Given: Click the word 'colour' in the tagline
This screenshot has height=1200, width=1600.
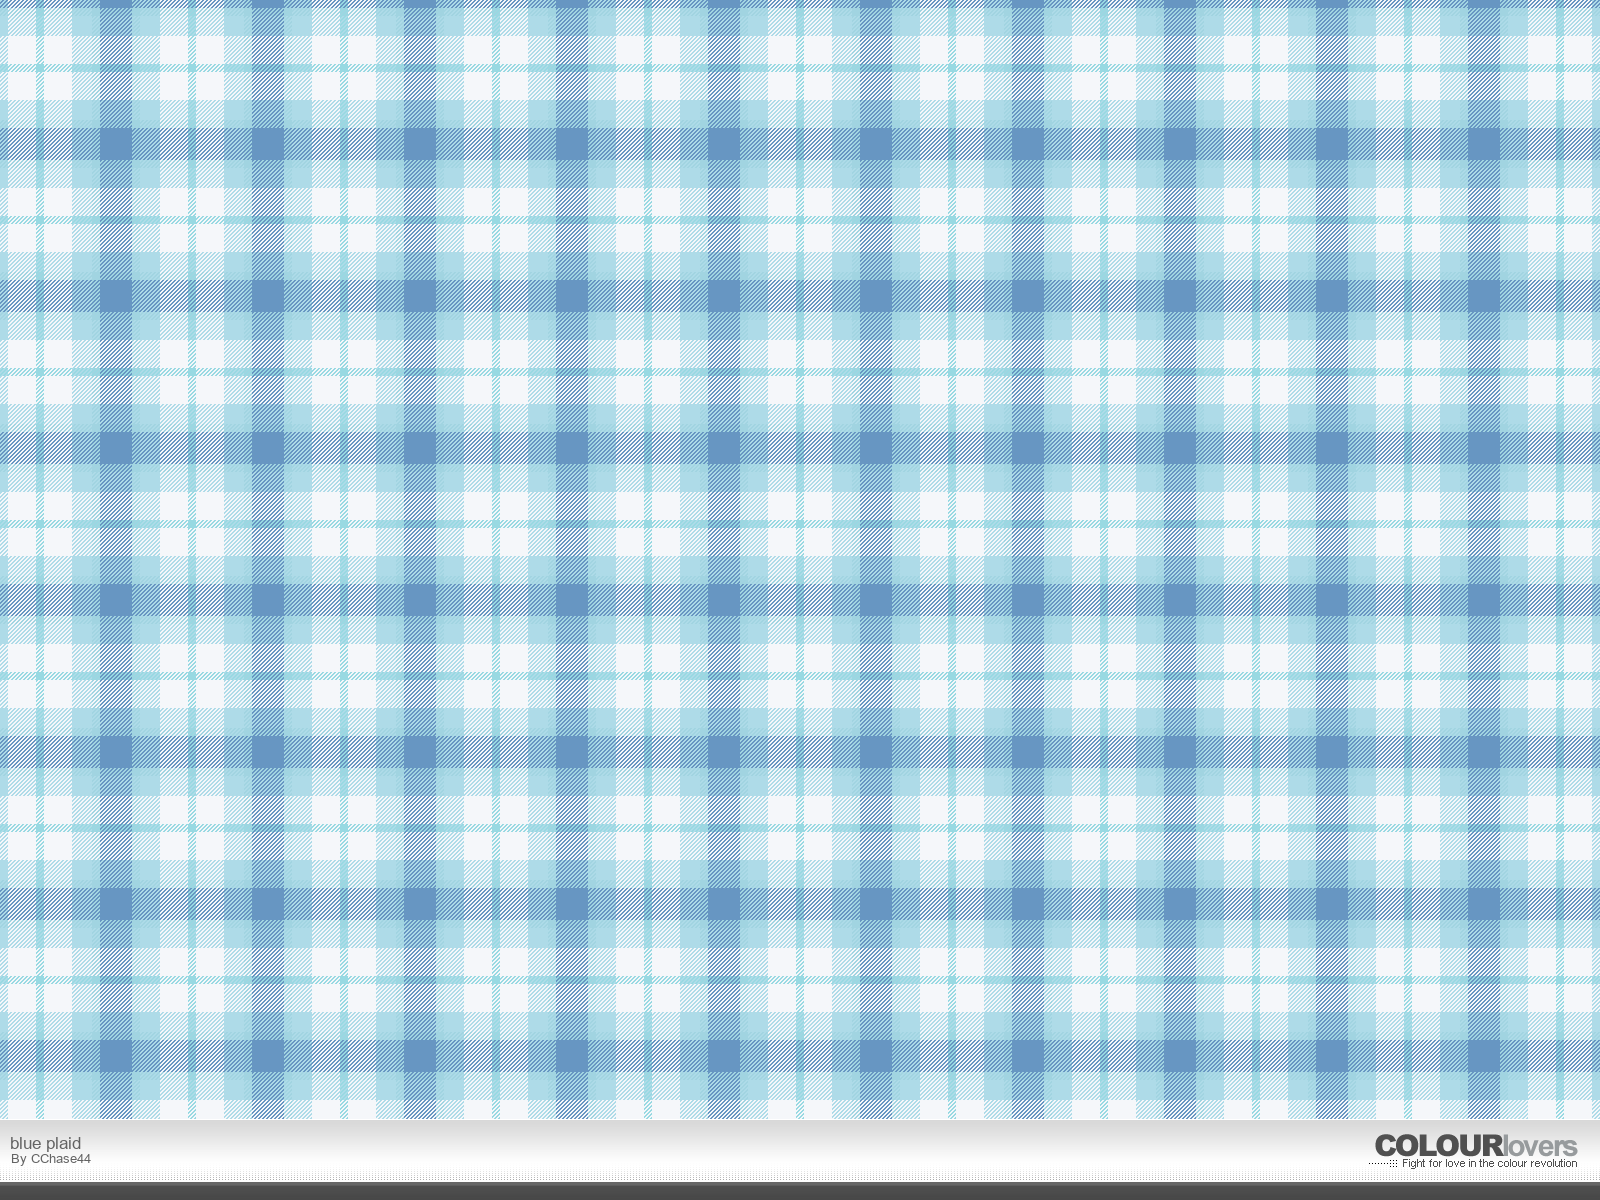Looking at the screenshot, I should (1510, 1163).
